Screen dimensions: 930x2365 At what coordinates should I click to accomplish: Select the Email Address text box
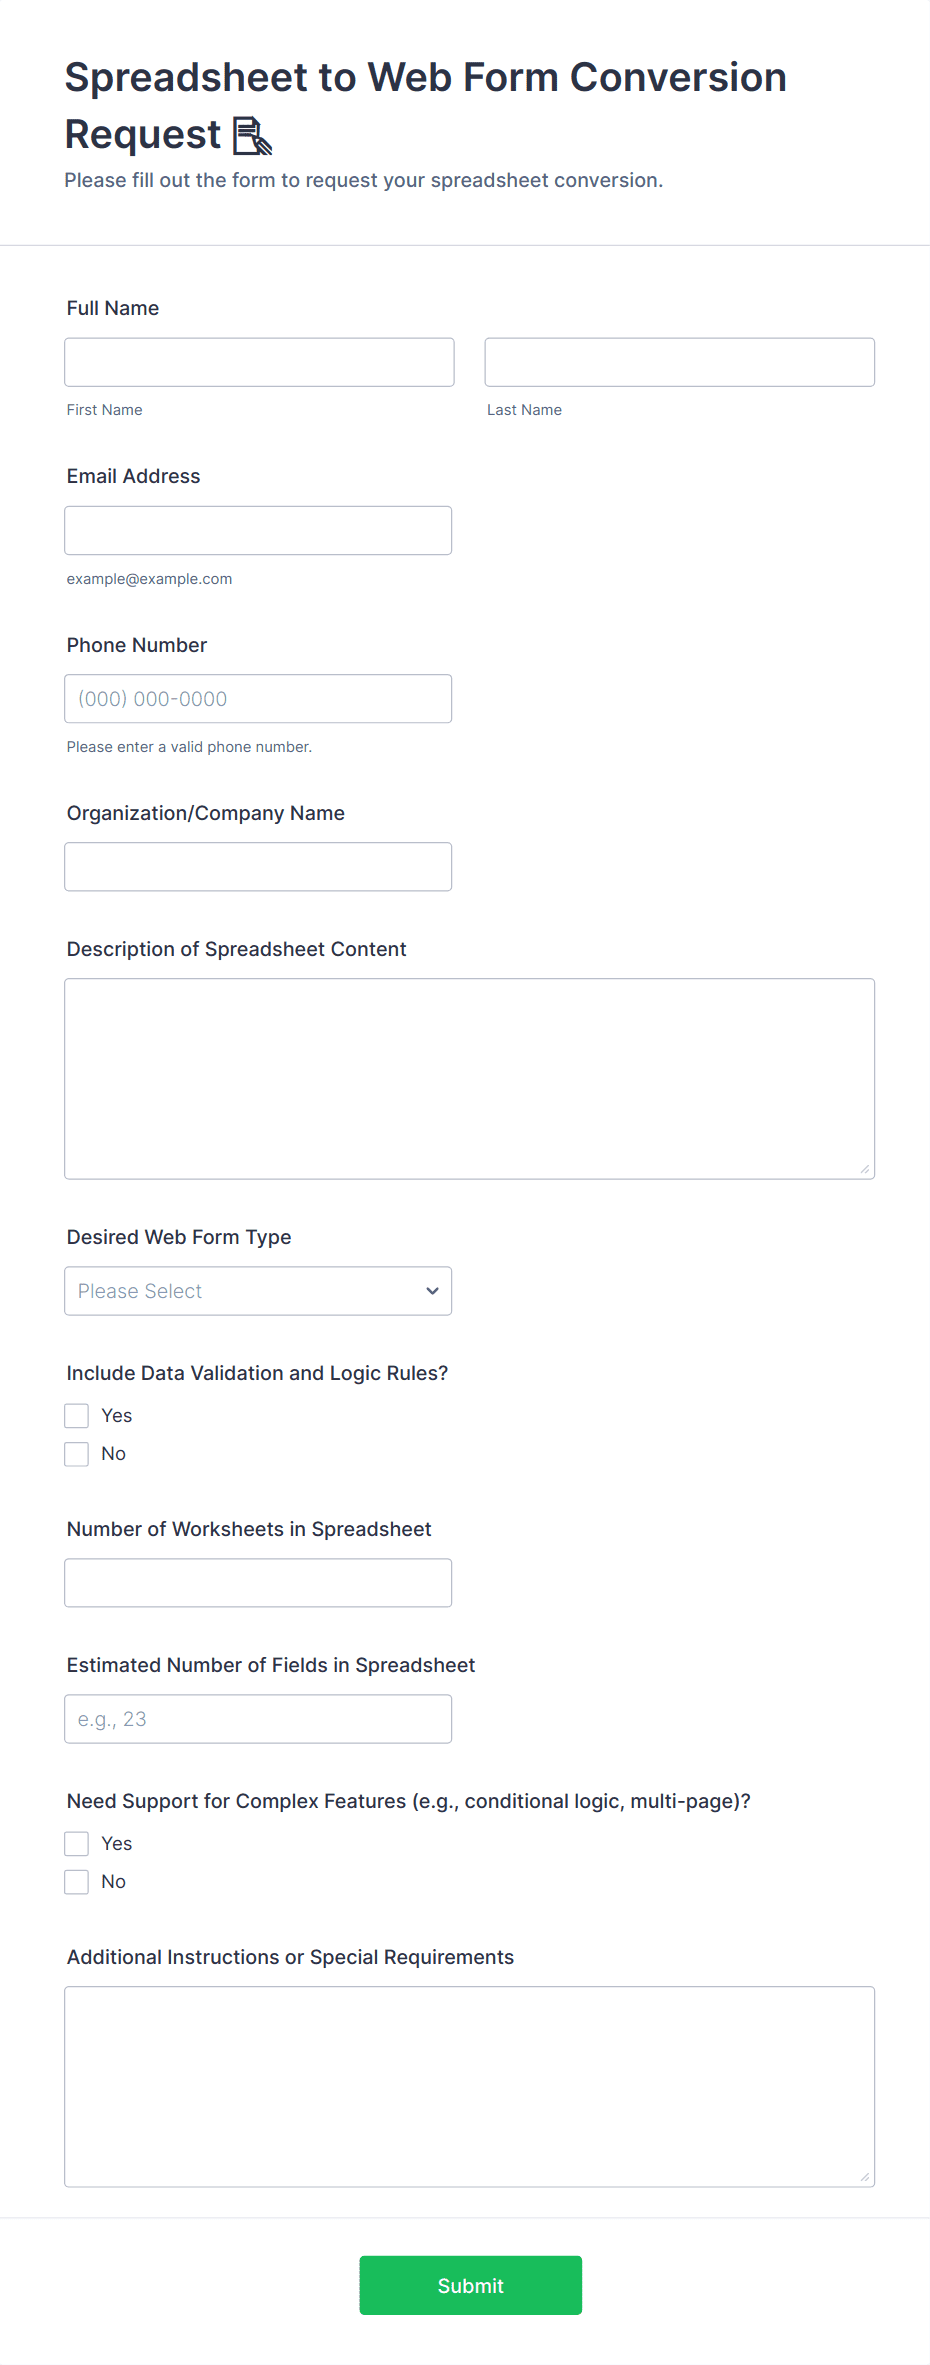tap(258, 530)
